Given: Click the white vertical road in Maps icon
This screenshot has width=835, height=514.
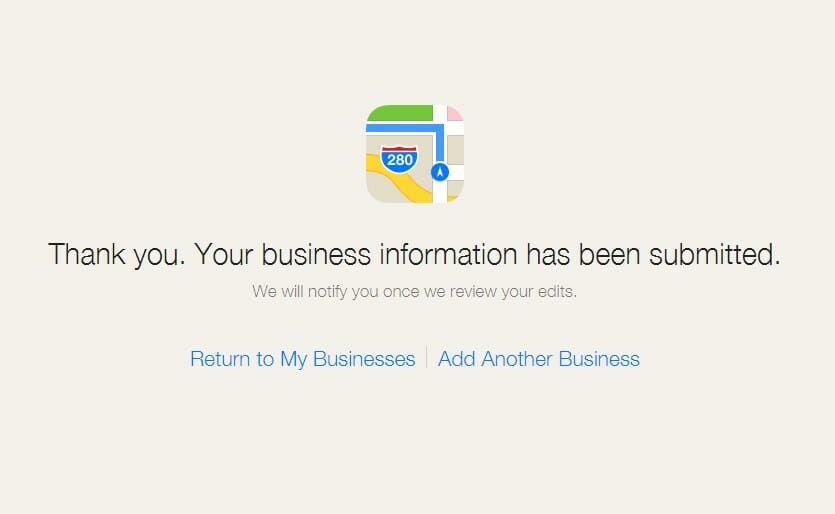Looking at the screenshot, I should [x=440, y=154].
